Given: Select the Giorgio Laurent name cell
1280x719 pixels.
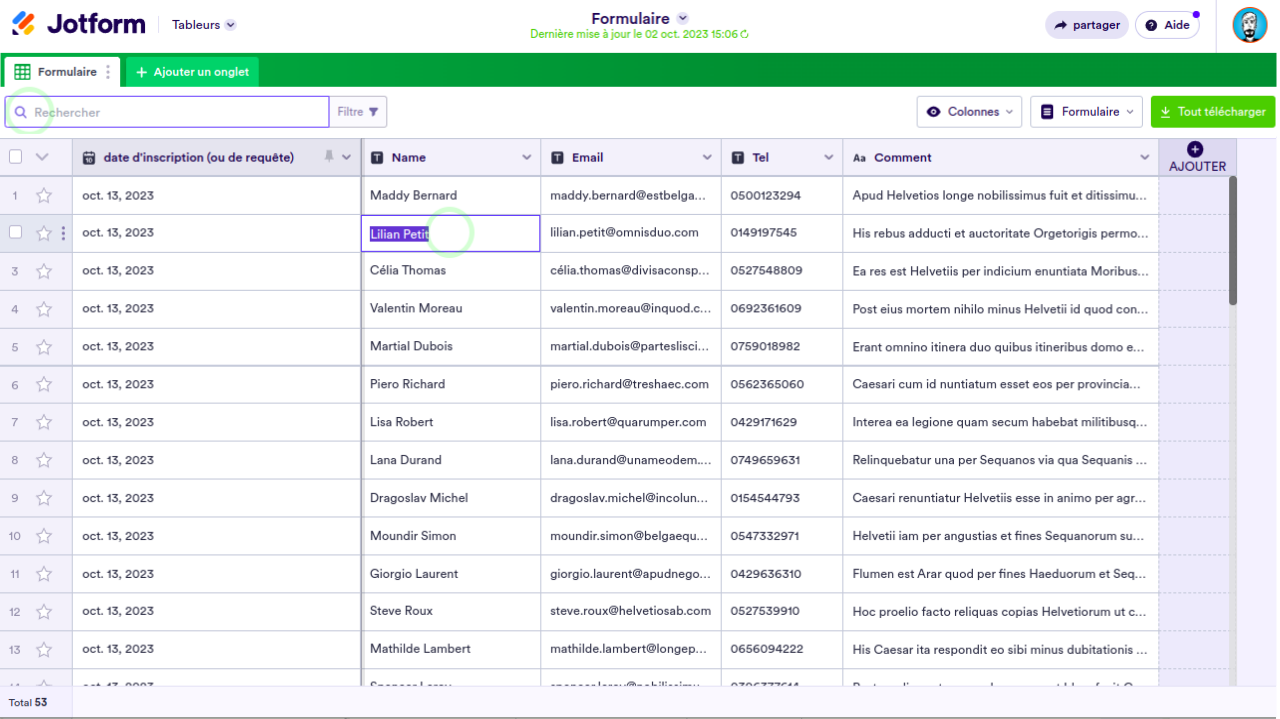Looking at the screenshot, I should 451,575.
